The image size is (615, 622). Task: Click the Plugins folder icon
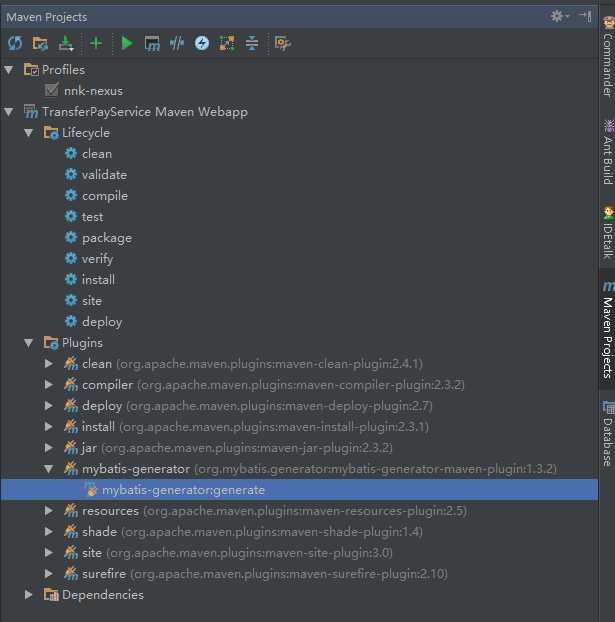point(51,343)
